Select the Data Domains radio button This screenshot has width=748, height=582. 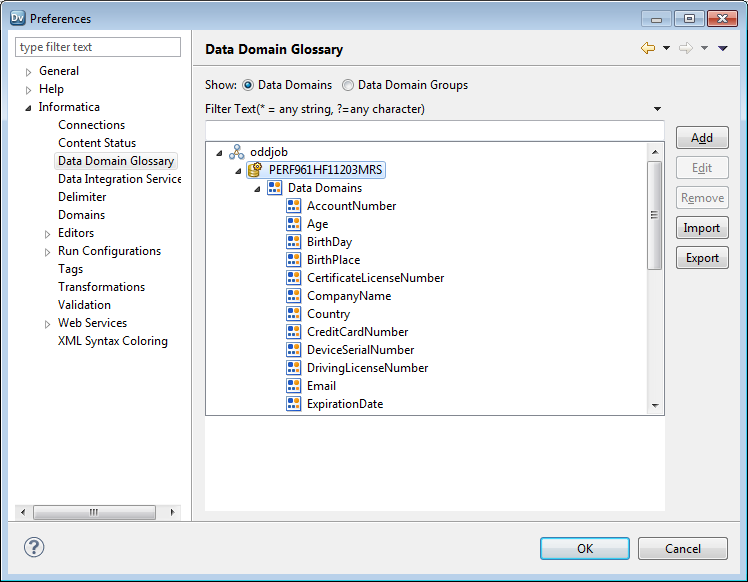[x=248, y=86]
